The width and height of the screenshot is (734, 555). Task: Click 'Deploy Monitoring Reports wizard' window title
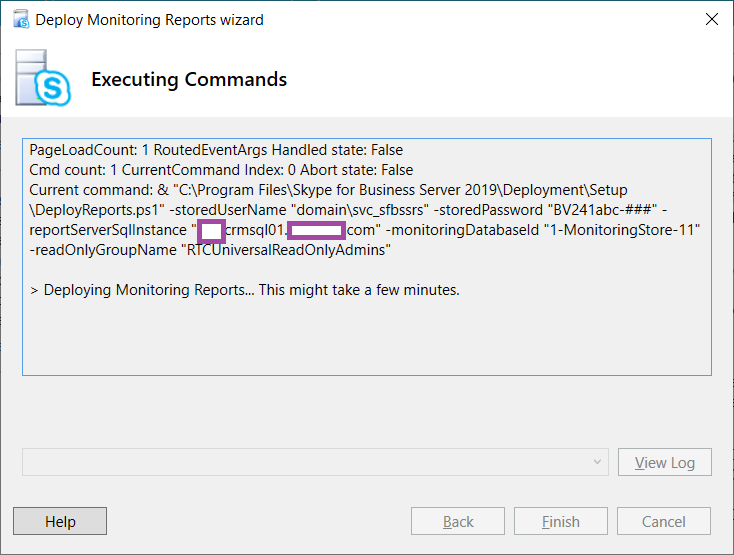pos(149,20)
